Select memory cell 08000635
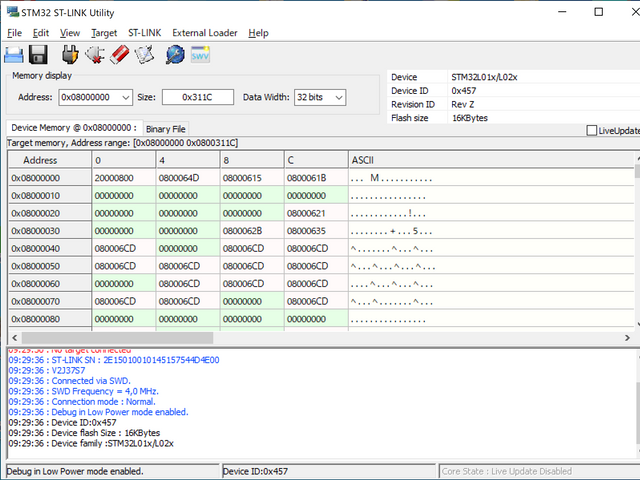 point(316,231)
